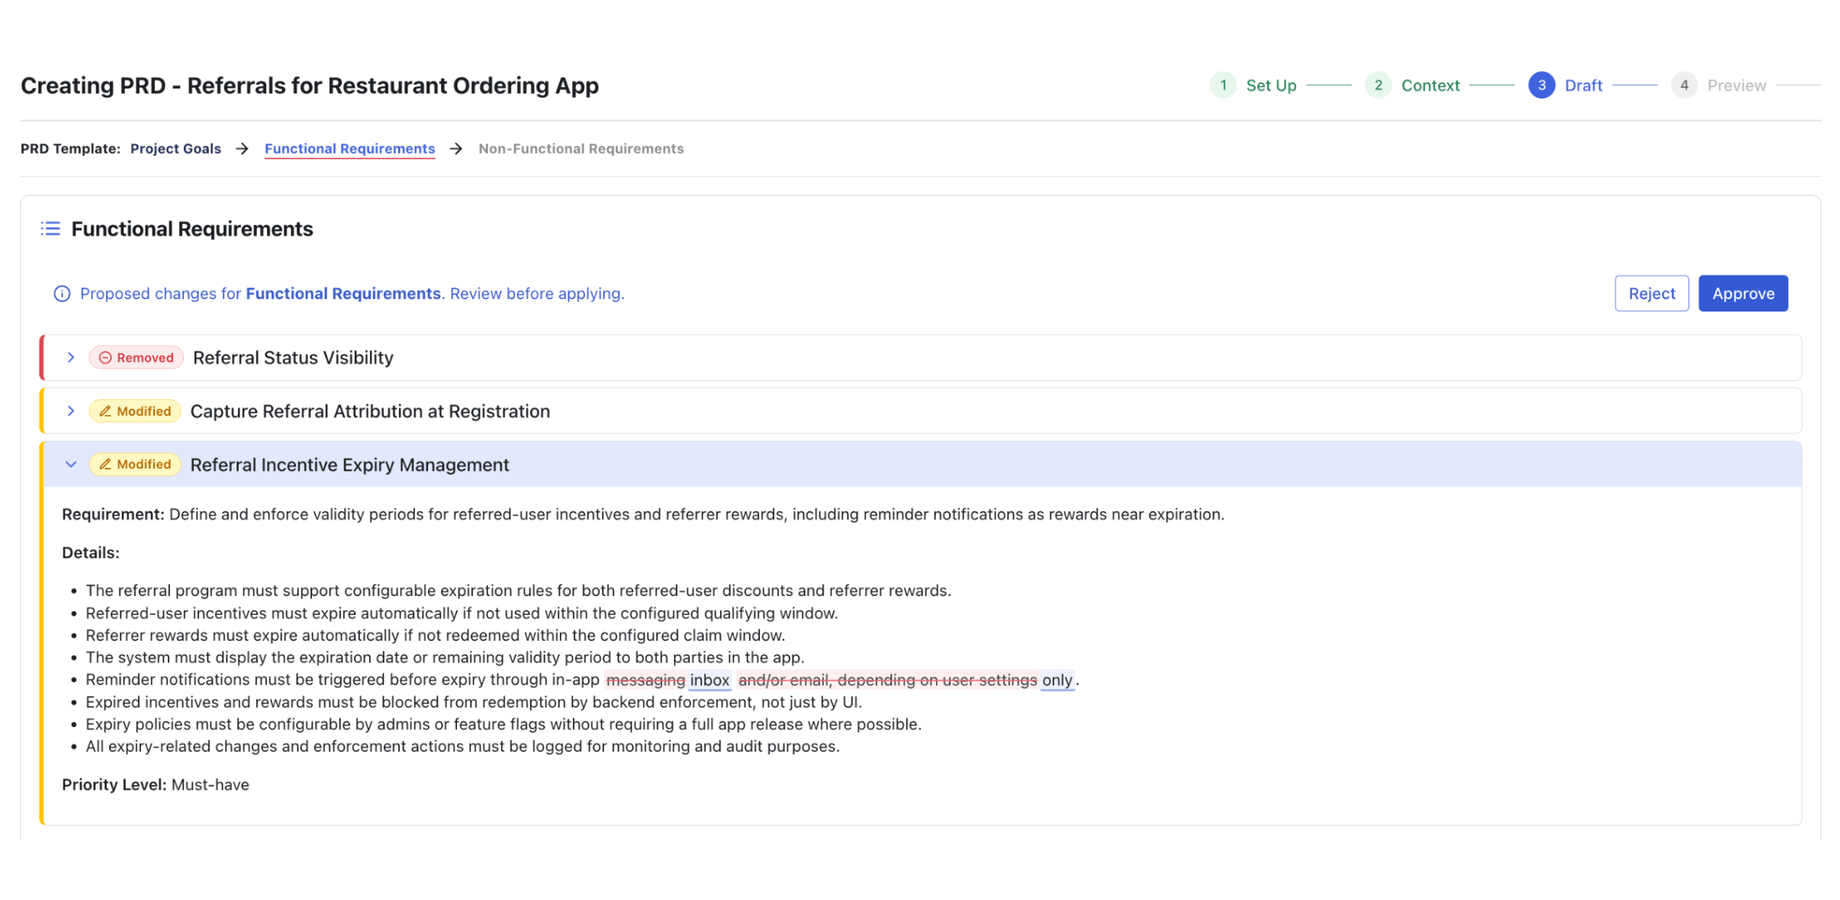Collapse Referral Incentive Expiry Management section

(x=71, y=465)
